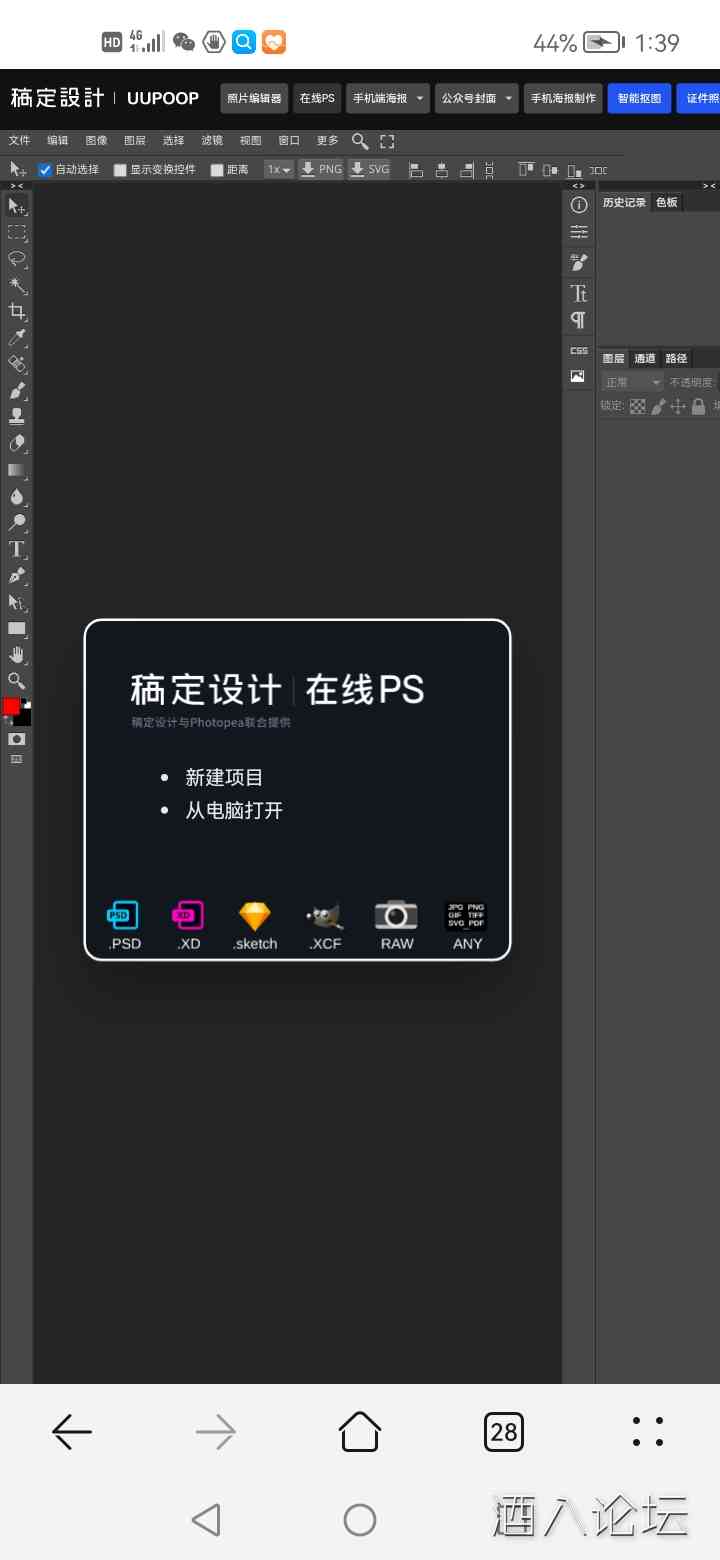Select the Blur (droplet) tool
Image resolution: width=720 pixels, height=1560 pixels.
click(16, 496)
